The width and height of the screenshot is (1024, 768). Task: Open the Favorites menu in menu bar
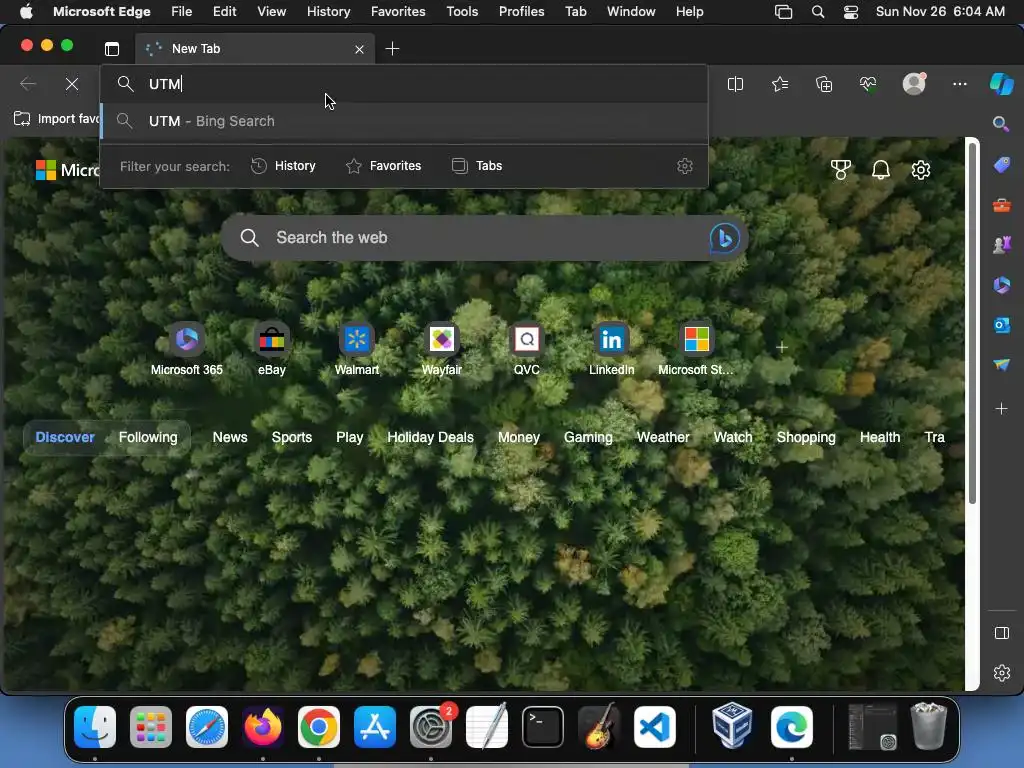(x=398, y=12)
